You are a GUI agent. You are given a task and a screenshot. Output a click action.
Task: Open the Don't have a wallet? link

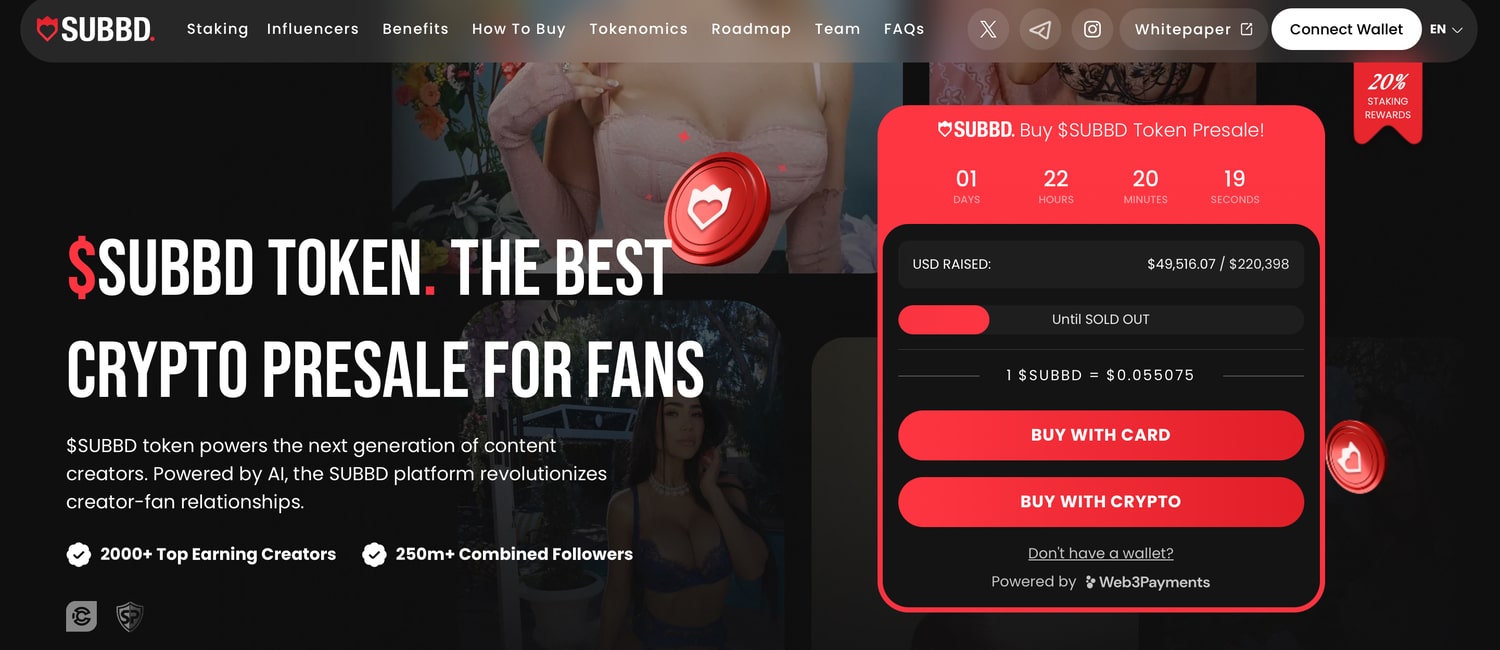(1101, 553)
